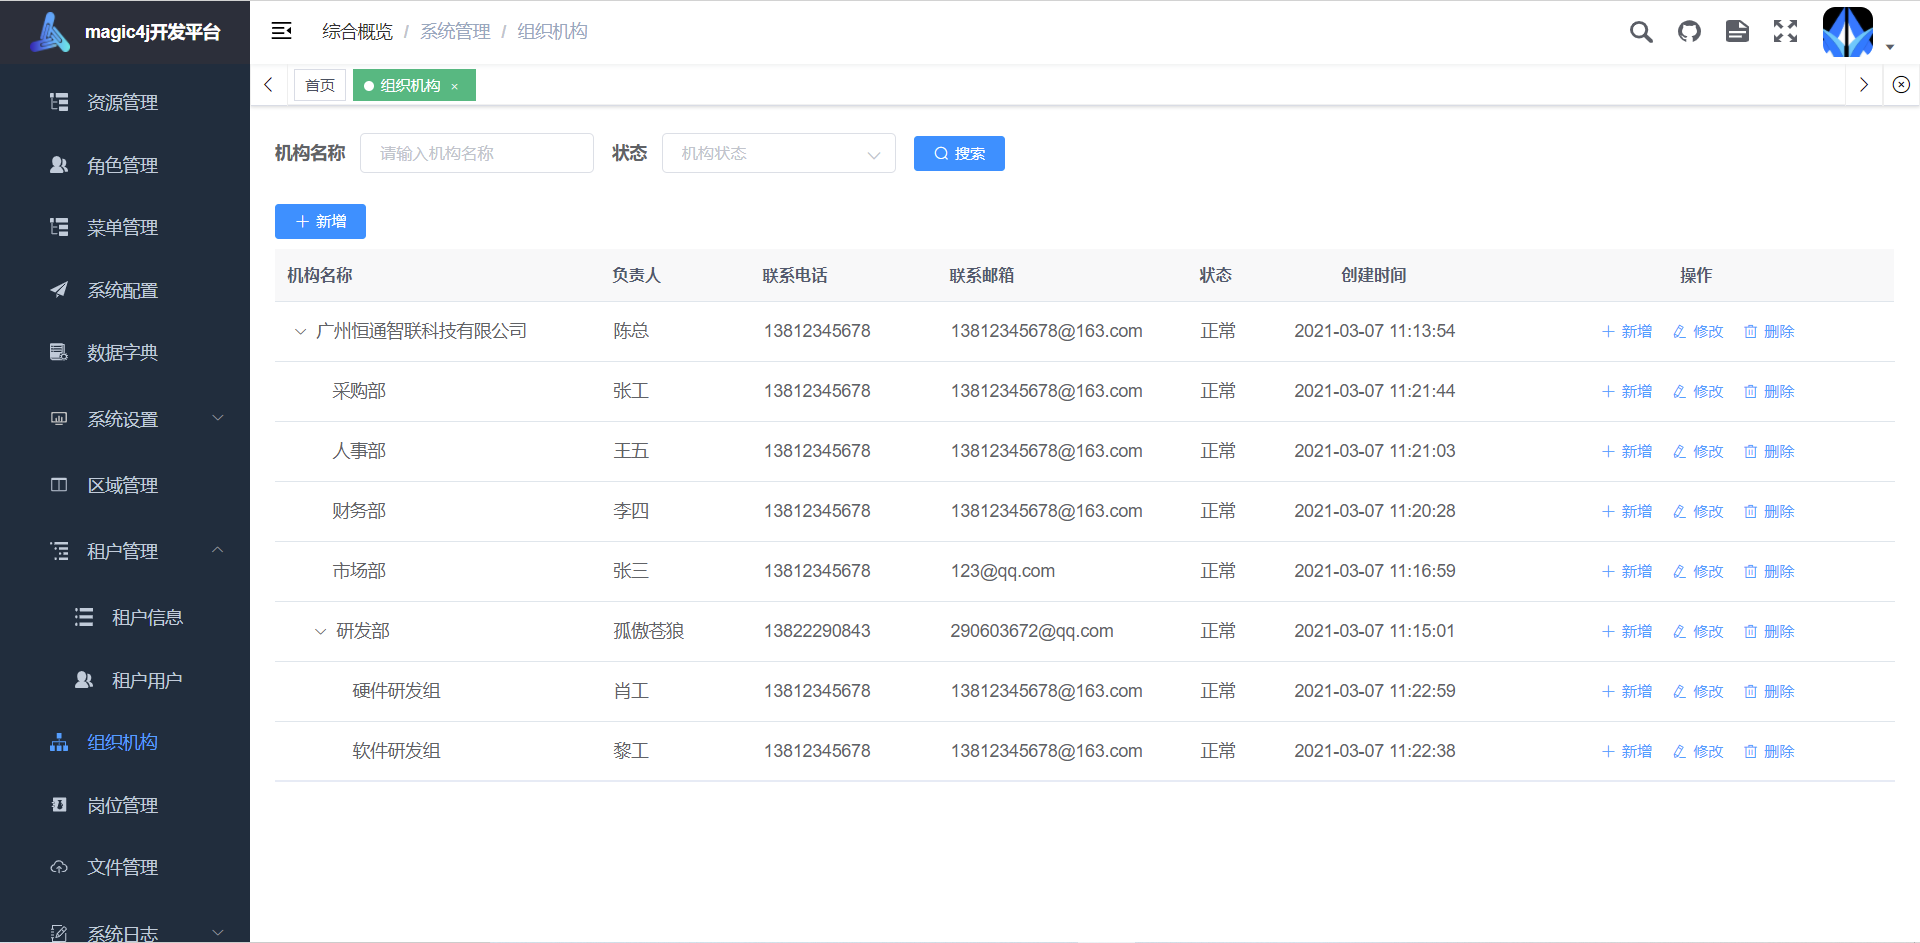This screenshot has height=943, width=1920.
Task: Select 组织机构 in the sidebar
Action: tap(125, 742)
